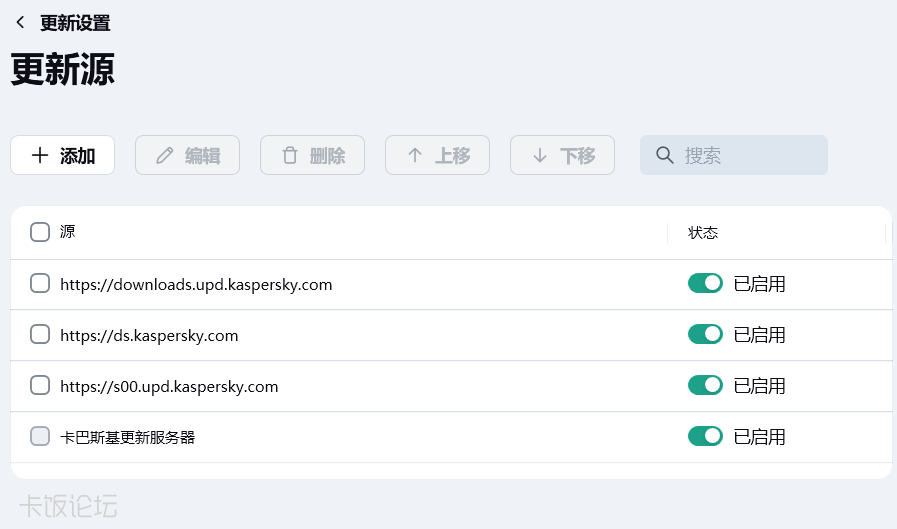Click the up arrow icon for 上移
The height and width of the screenshot is (529, 897).
(415, 155)
